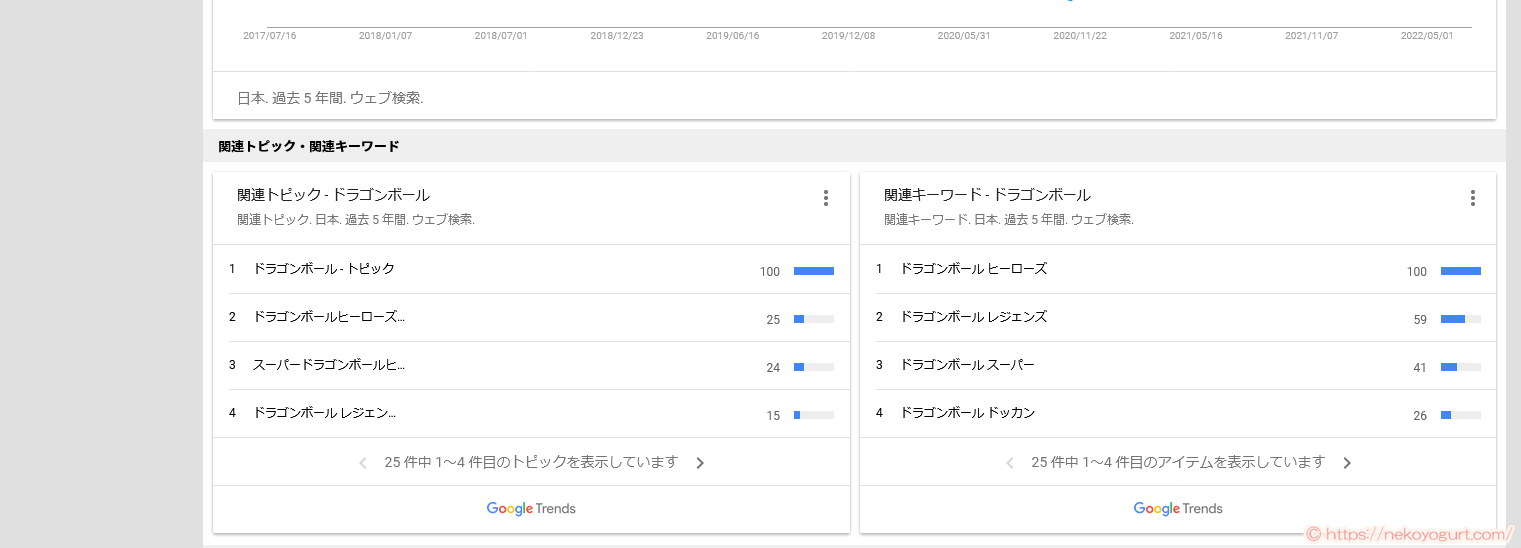Click the 2022/05/01 axis date label

click(x=1427, y=36)
